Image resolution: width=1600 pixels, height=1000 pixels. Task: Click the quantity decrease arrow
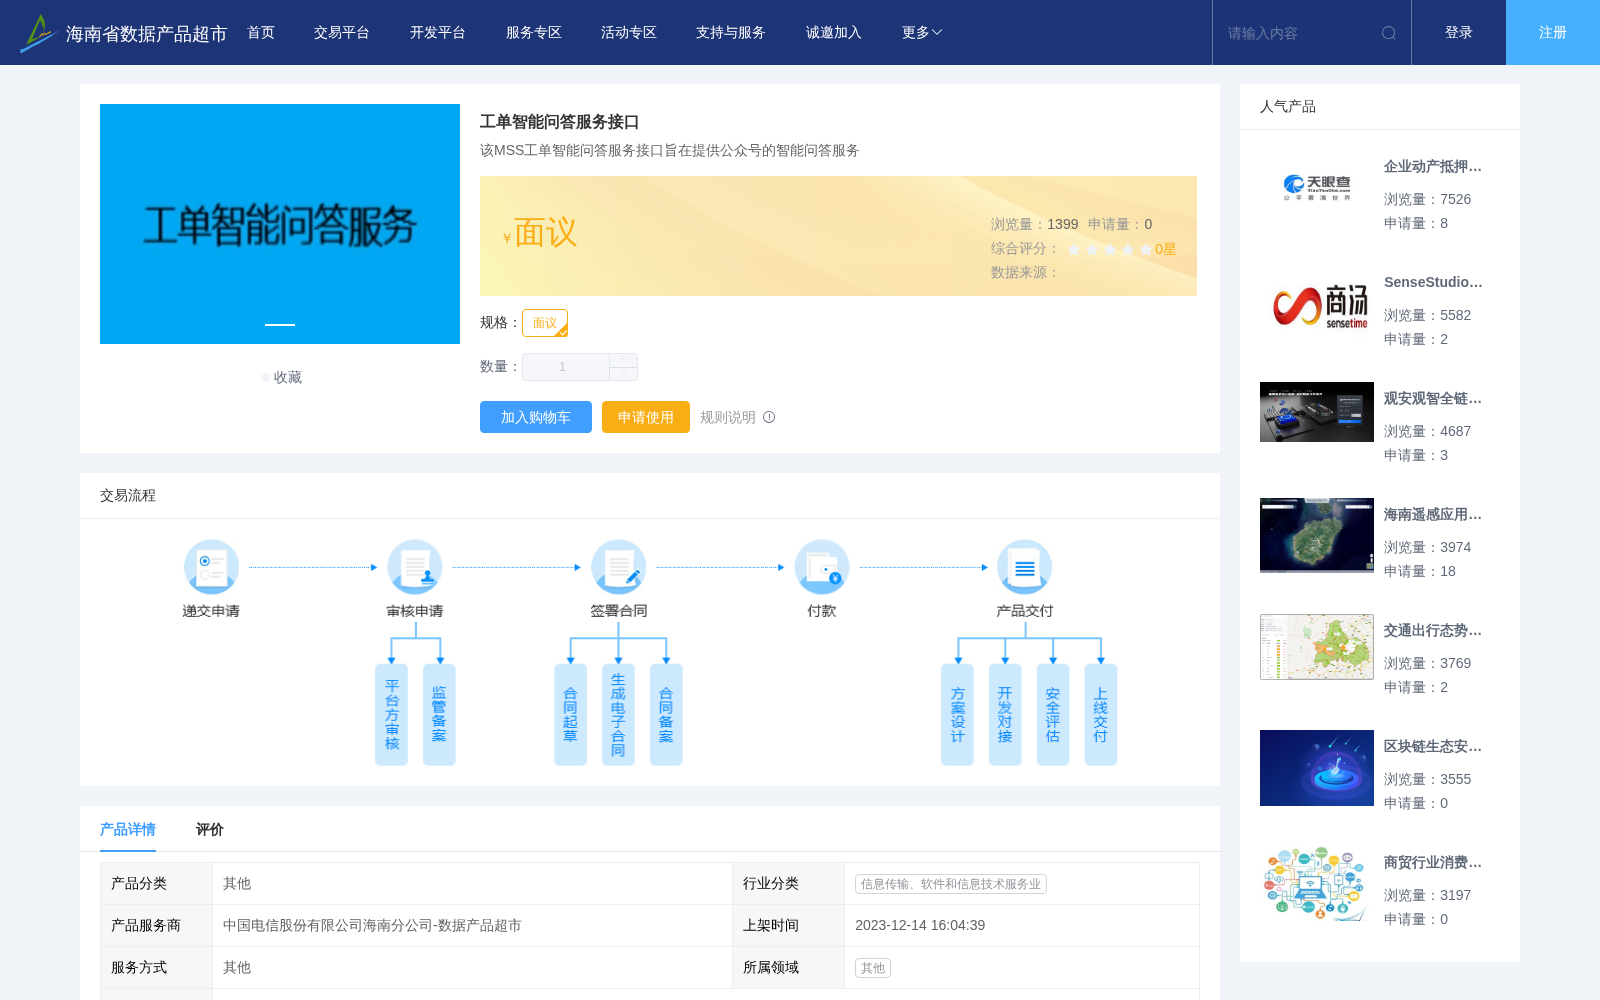(x=623, y=373)
